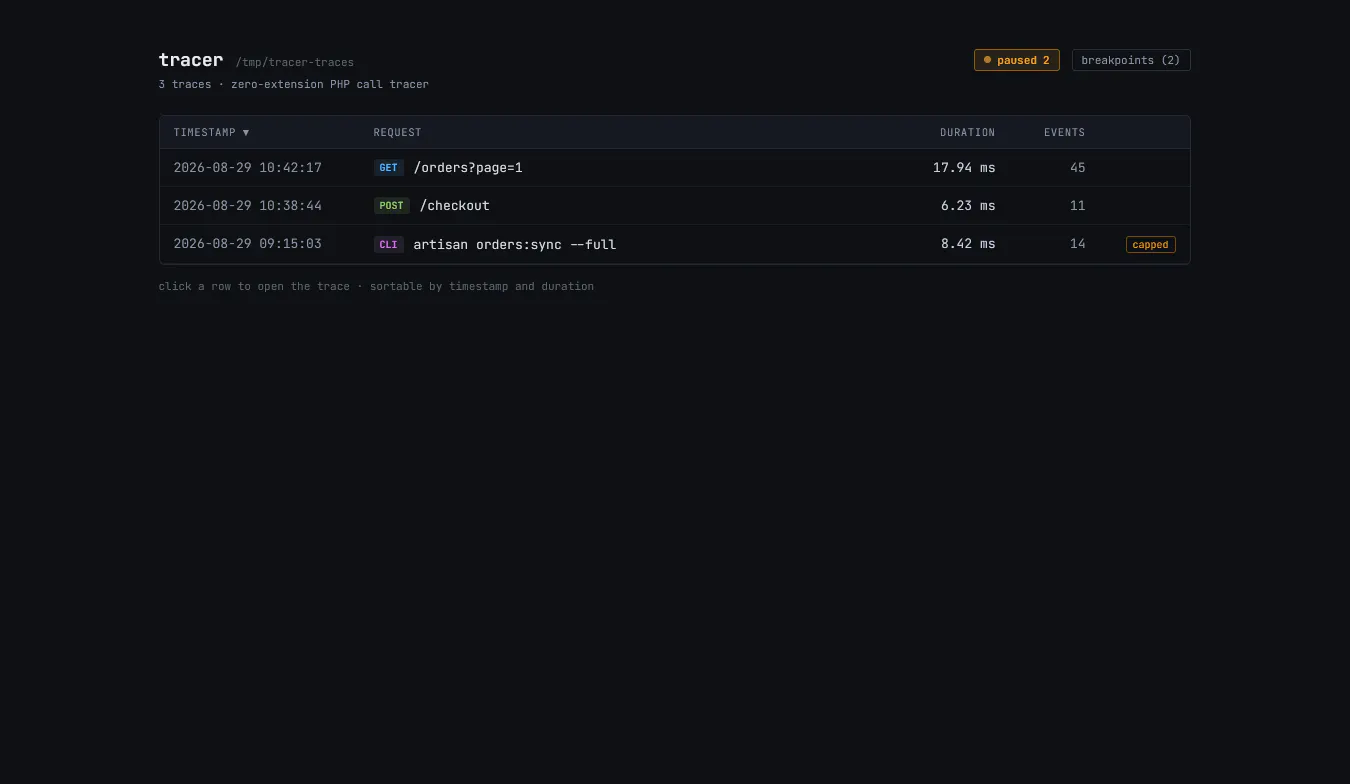1350x784 pixels.
Task: Click the 3 traces subtitle text
Action: click(294, 84)
